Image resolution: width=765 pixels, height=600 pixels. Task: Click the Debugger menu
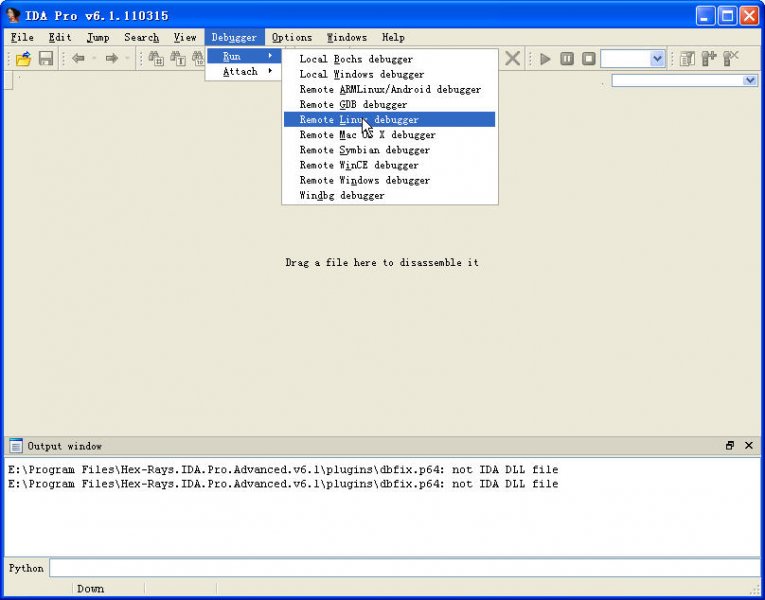coord(234,38)
